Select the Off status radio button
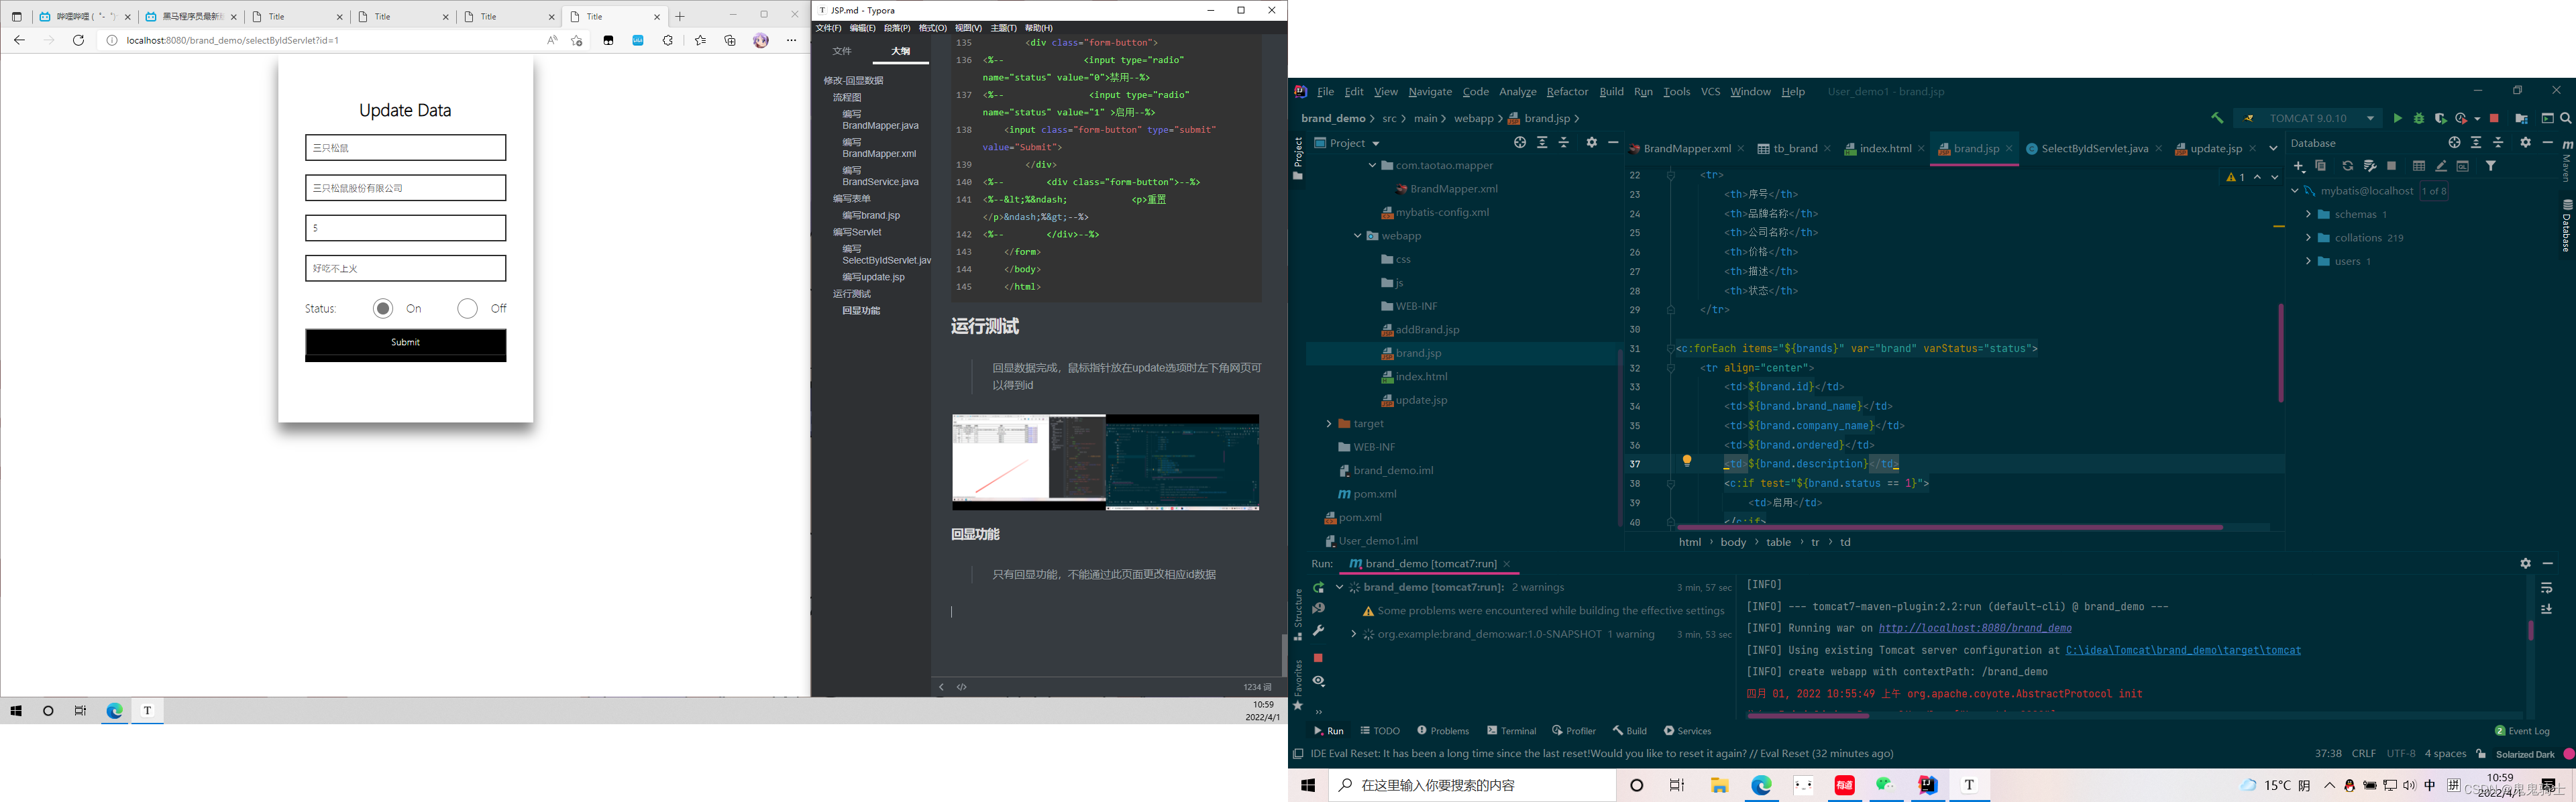 point(467,309)
